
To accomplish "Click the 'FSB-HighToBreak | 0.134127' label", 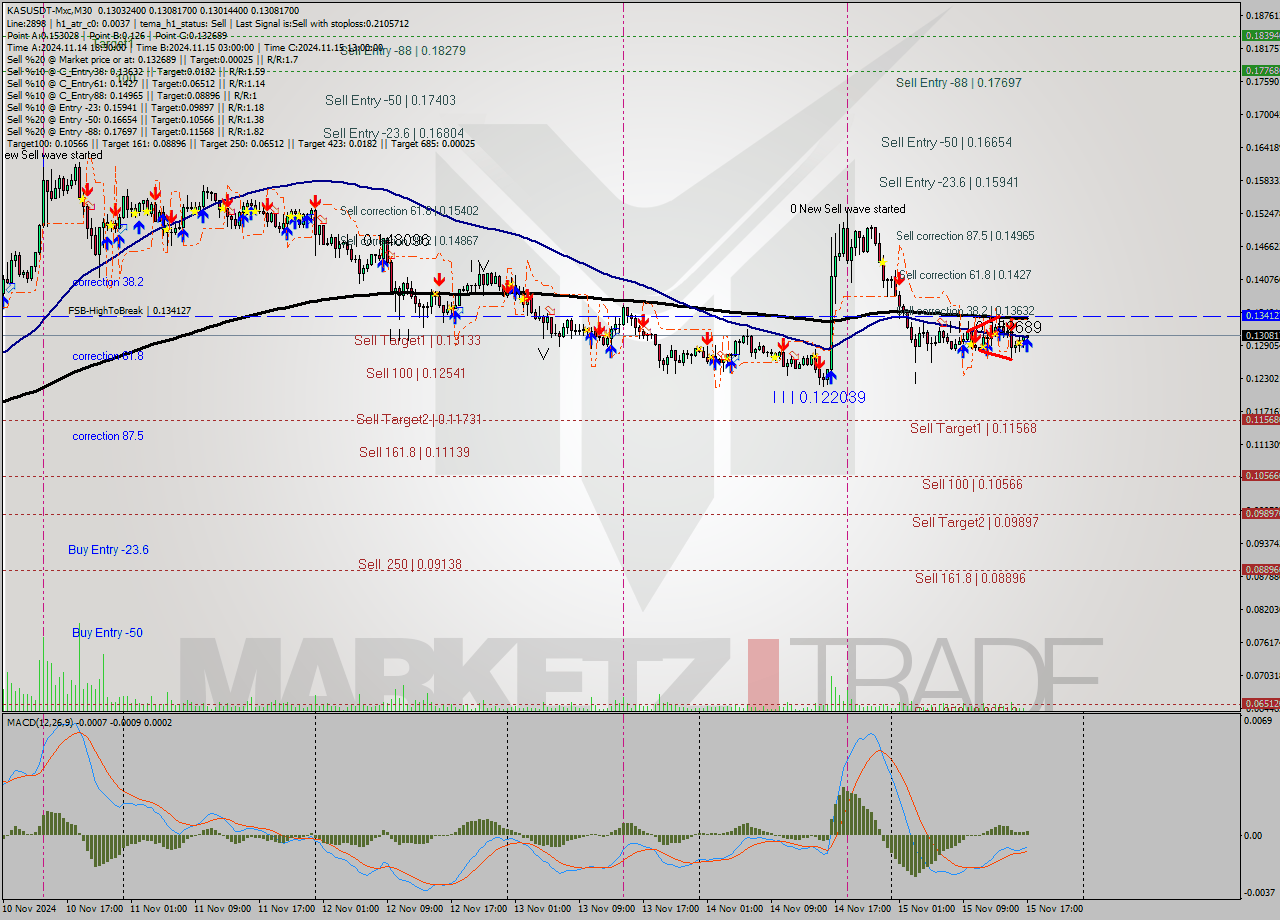I will click(129, 311).
